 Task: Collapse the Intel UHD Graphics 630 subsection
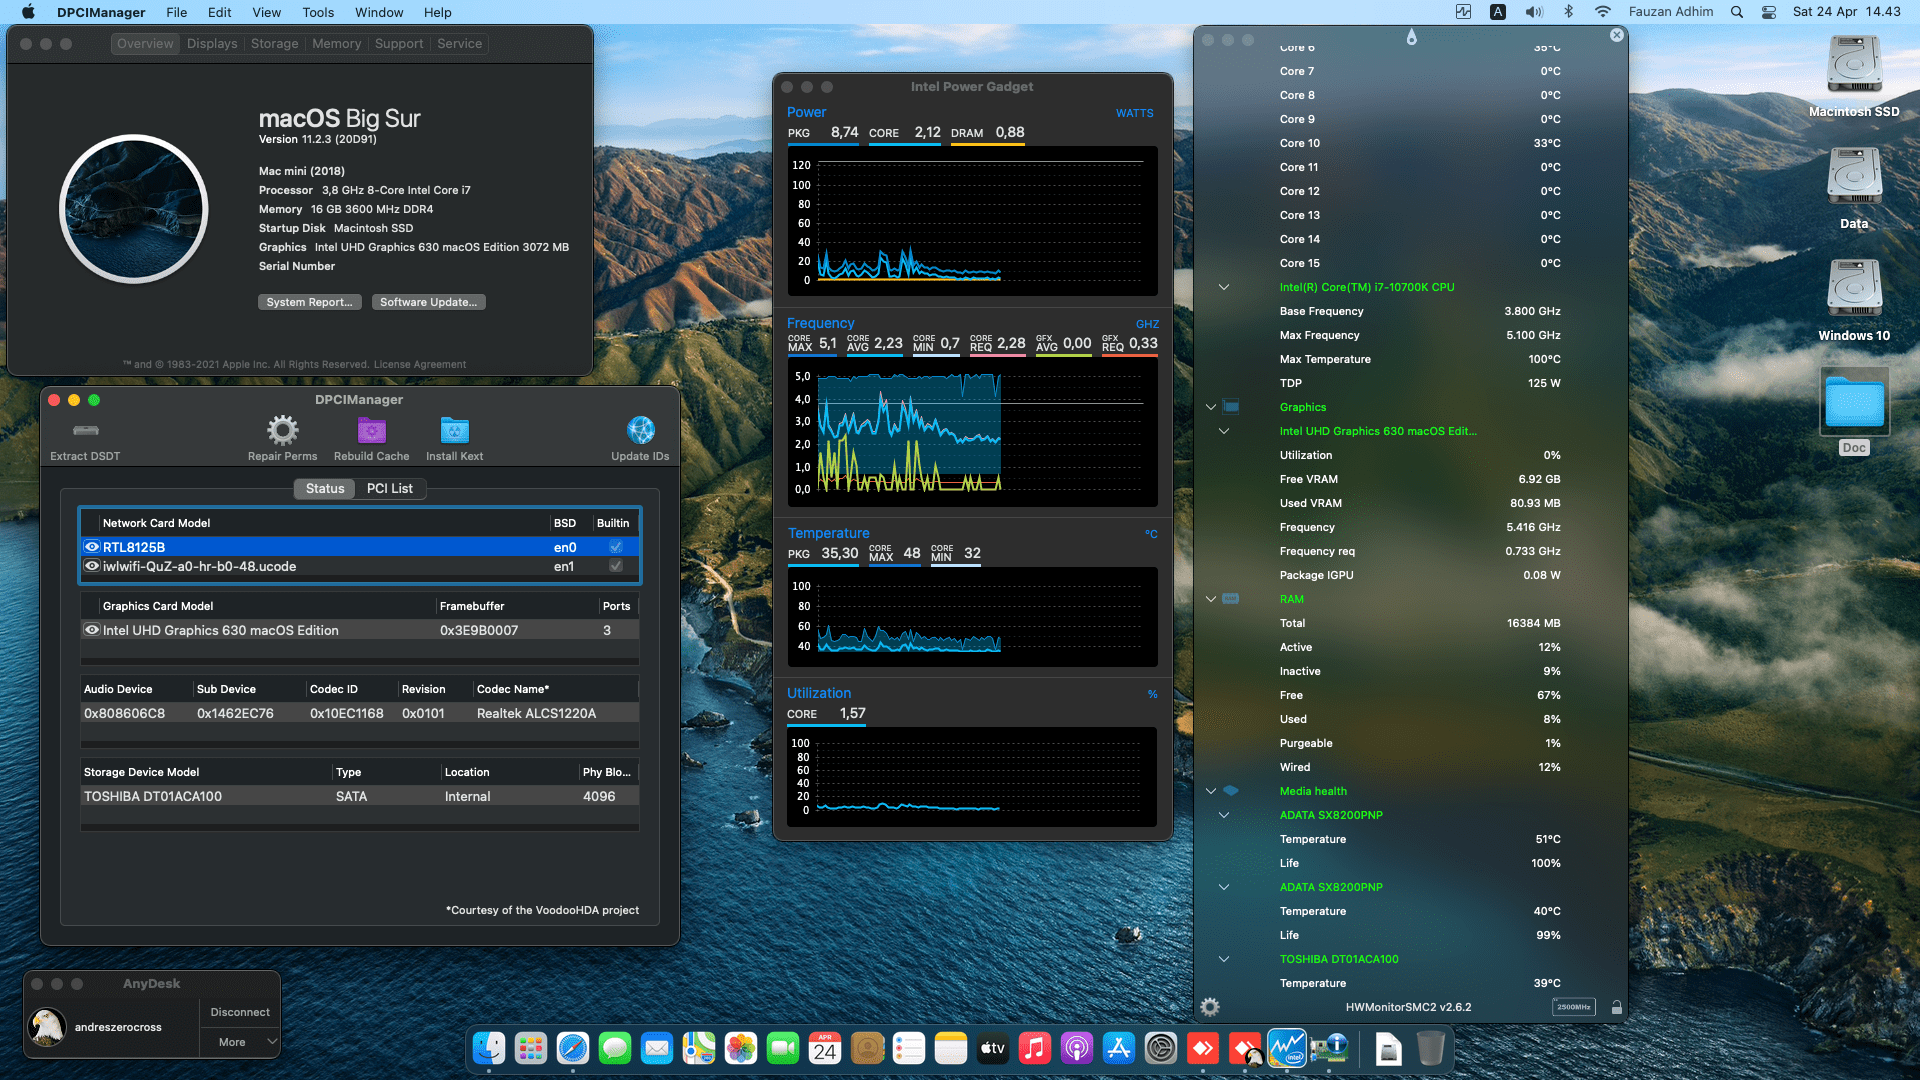tap(1223, 431)
